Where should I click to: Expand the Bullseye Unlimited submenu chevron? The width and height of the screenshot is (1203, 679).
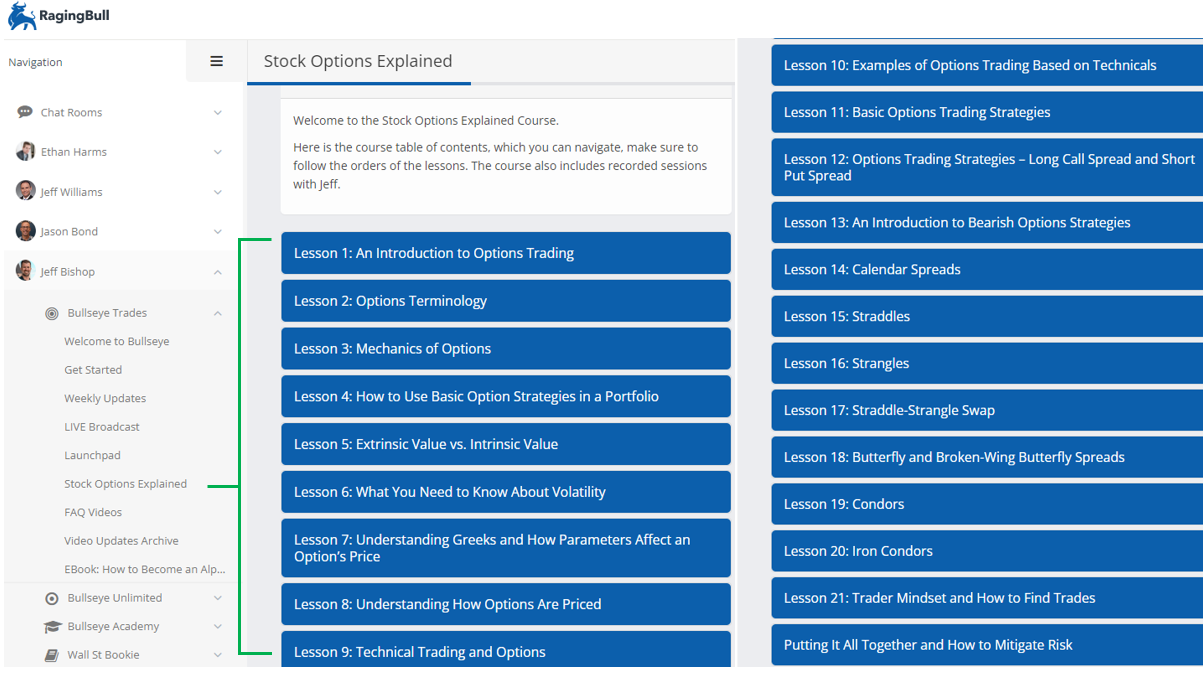(x=218, y=598)
